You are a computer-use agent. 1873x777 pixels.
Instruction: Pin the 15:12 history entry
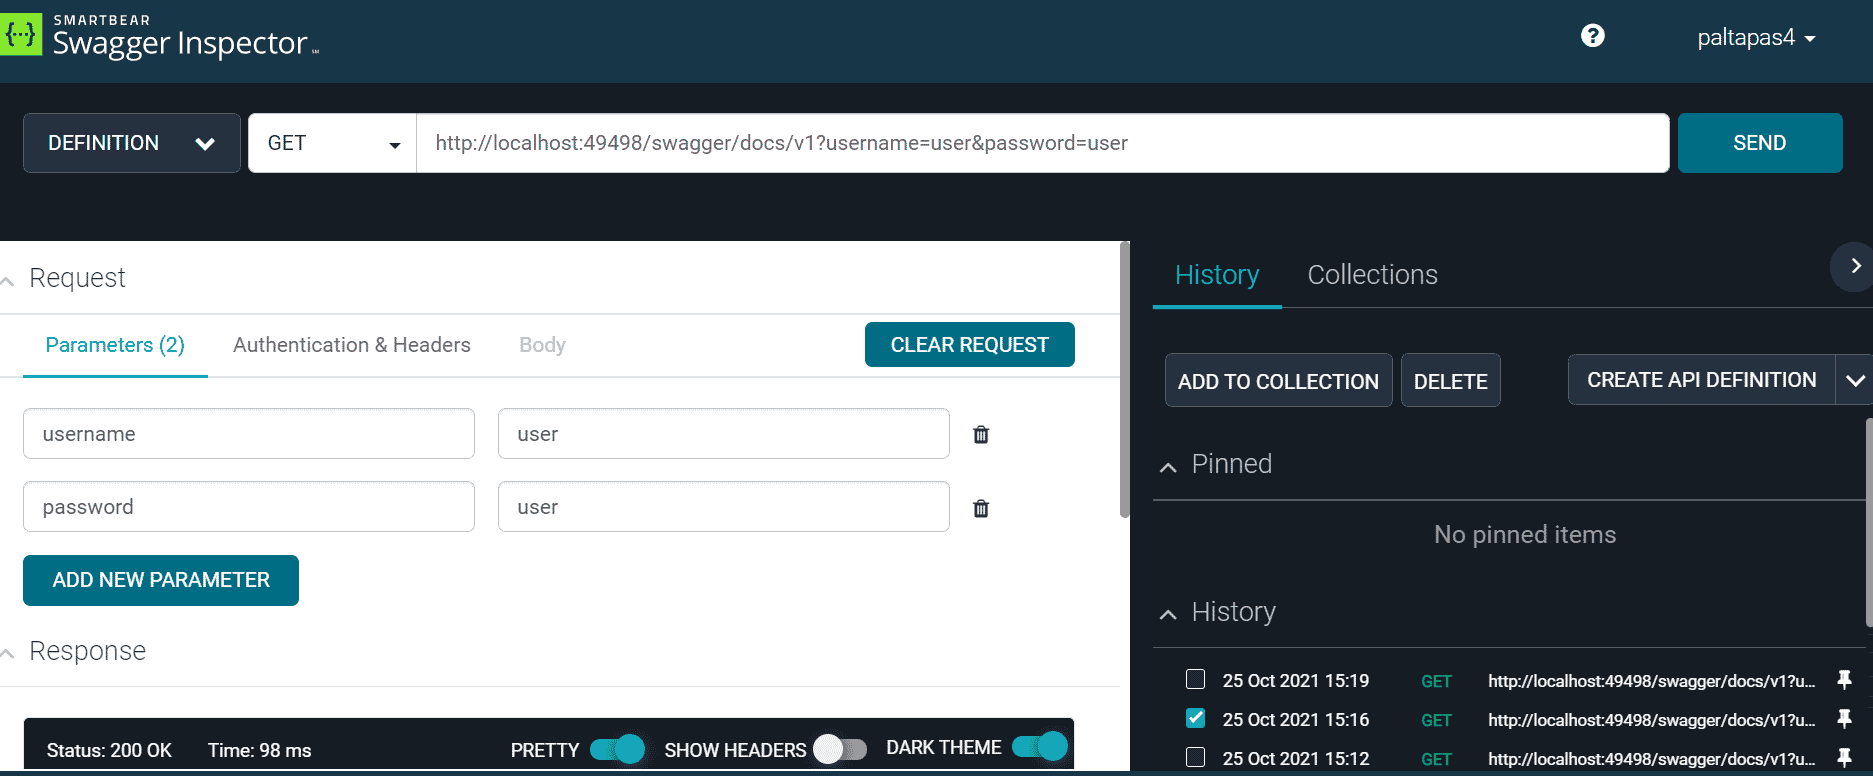pos(1845,758)
